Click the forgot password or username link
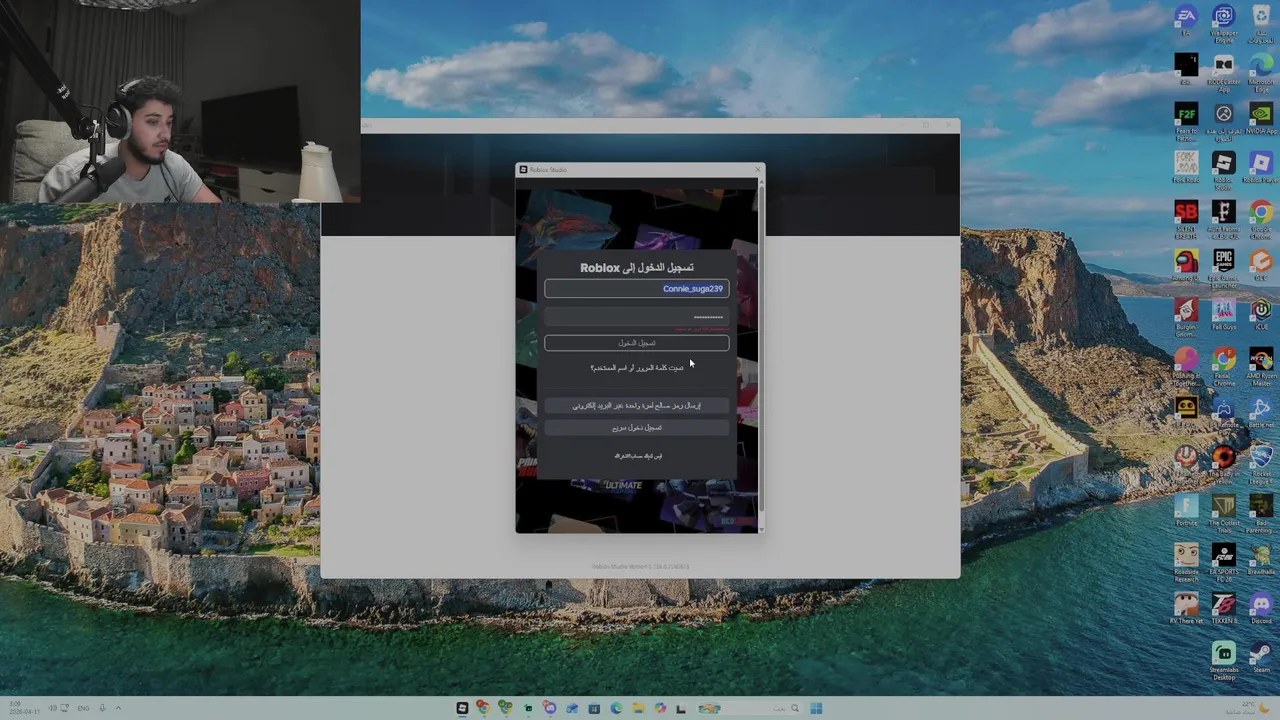 637,368
